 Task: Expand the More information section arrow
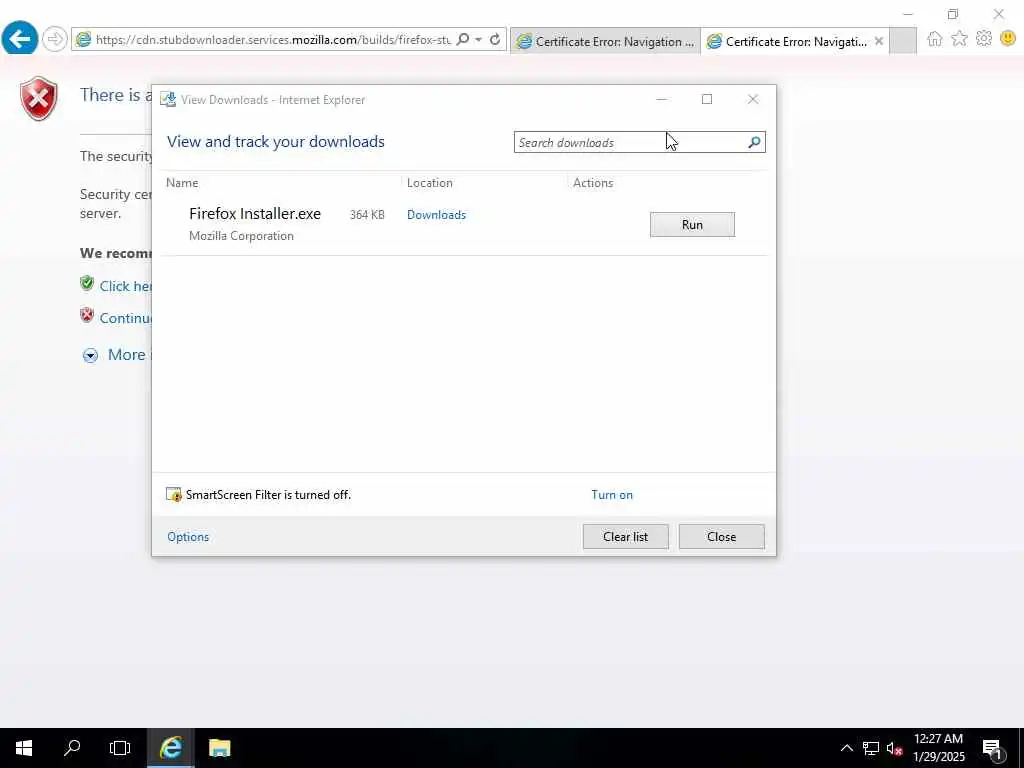coord(90,355)
